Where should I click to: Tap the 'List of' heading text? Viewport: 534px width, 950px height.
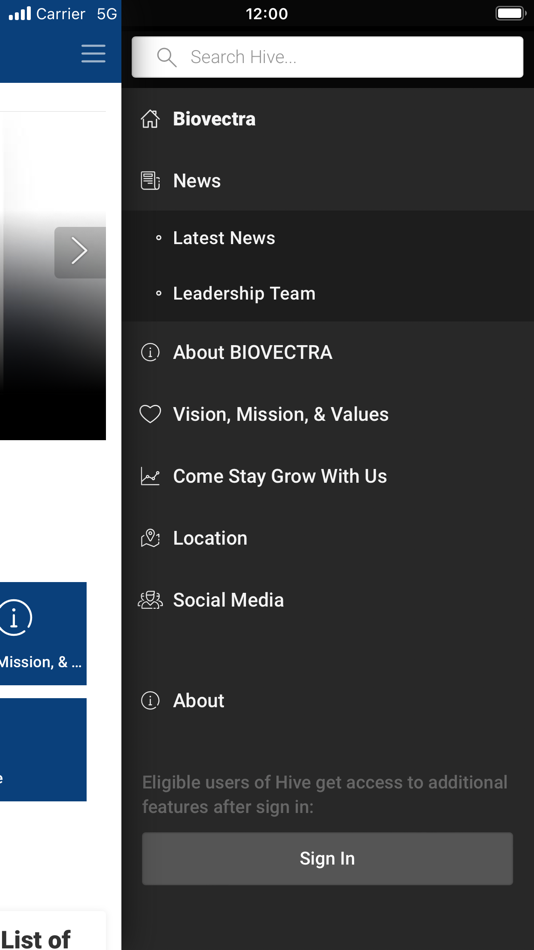point(36,940)
